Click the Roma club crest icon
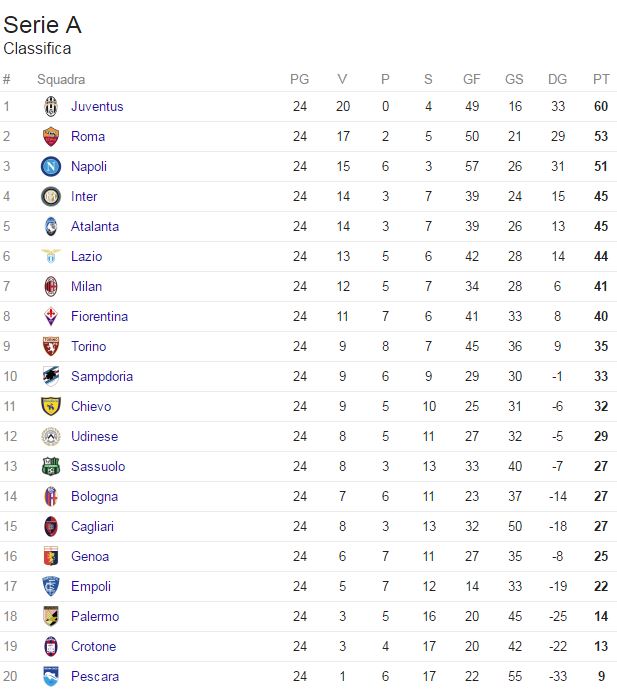 [51, 137]
